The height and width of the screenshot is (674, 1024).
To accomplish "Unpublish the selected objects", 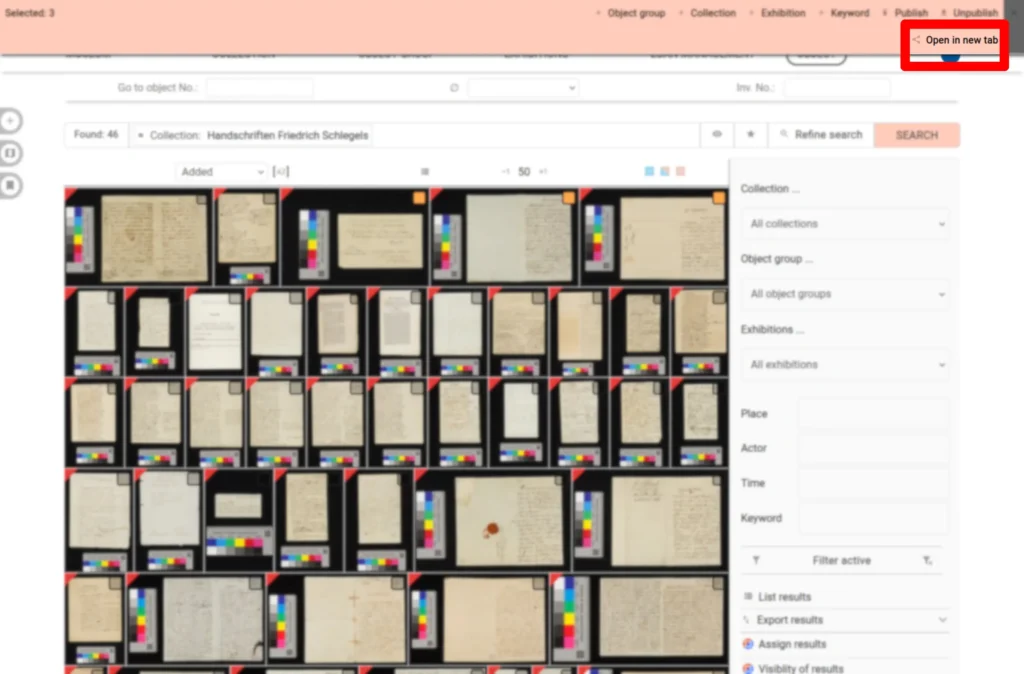I will [x=969, y=13].
